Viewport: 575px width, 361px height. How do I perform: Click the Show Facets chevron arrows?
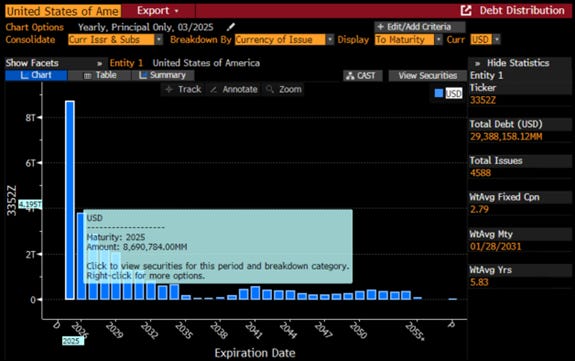click(99, 63)
